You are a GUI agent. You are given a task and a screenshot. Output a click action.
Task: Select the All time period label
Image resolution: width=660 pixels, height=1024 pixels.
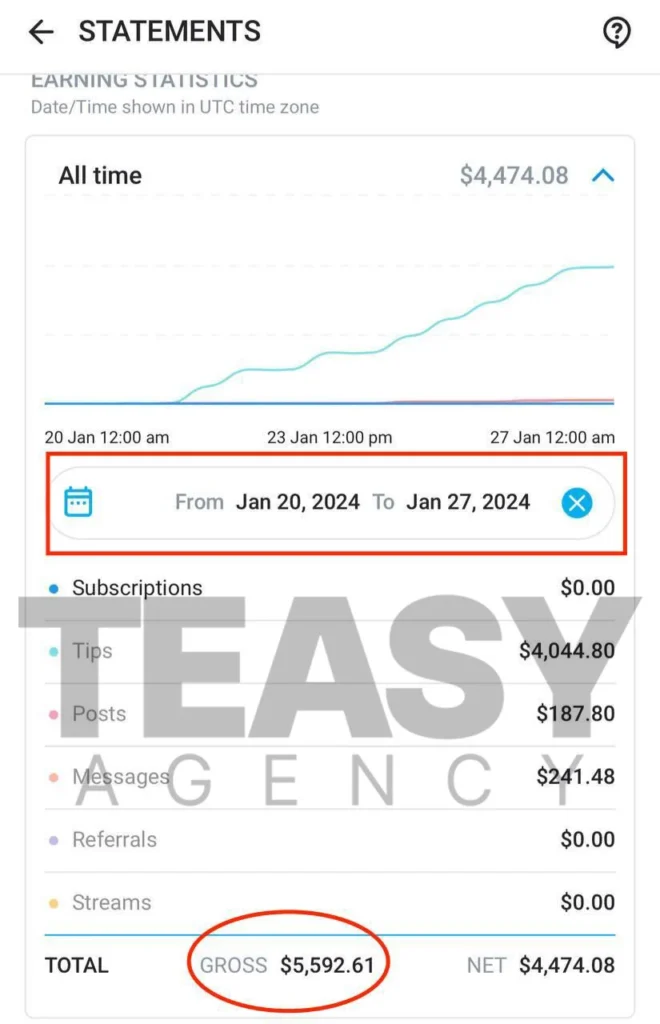100,176
